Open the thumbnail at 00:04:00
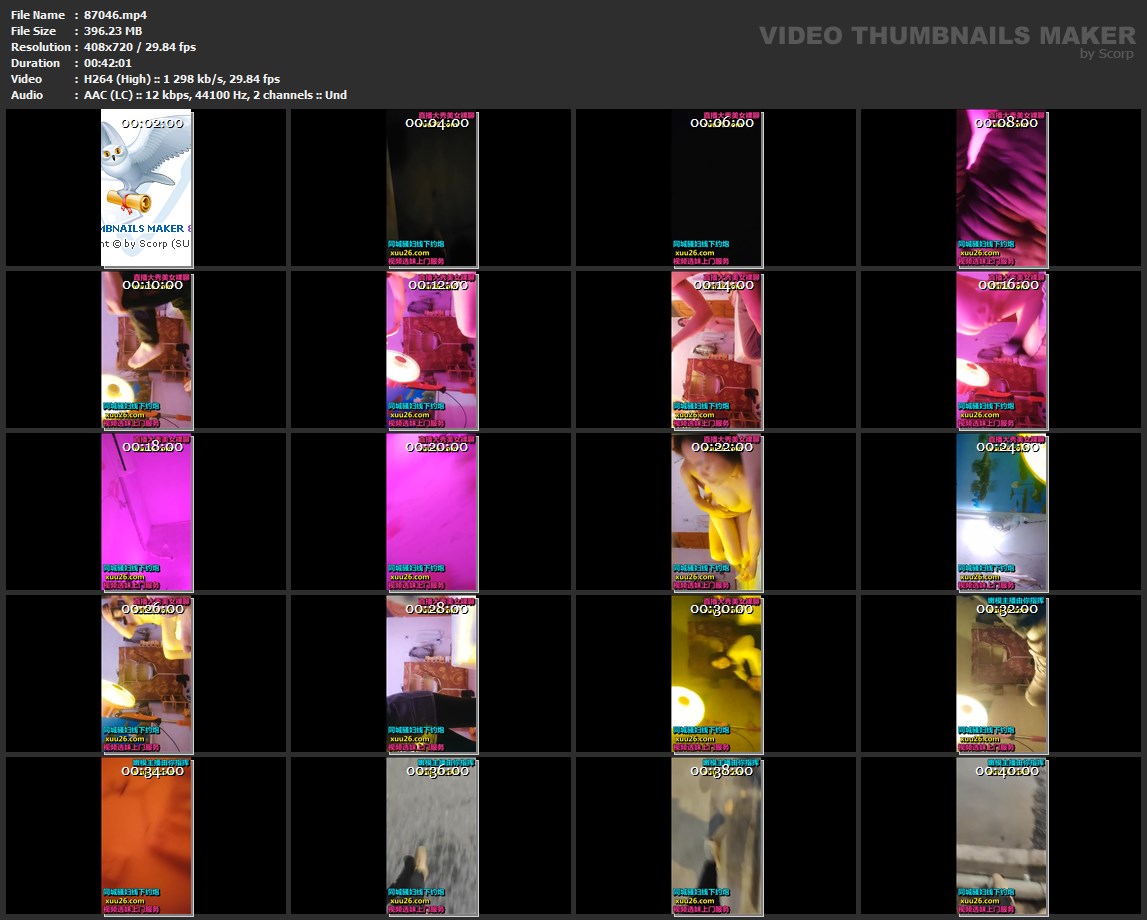1147x920 pixels. 431,188
